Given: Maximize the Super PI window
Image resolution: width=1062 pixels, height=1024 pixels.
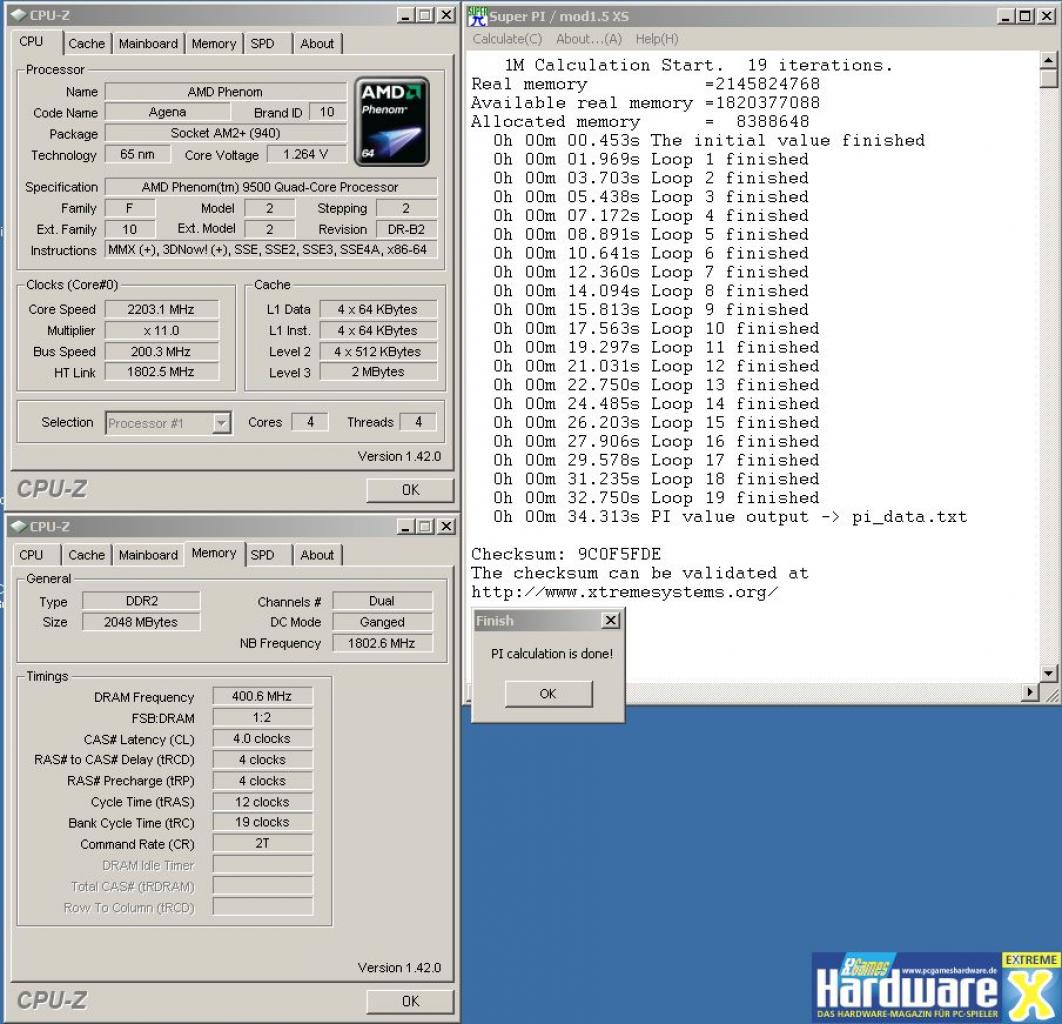Looking at the screenshot, I should pyautogui.click(x=1025, y=16).
